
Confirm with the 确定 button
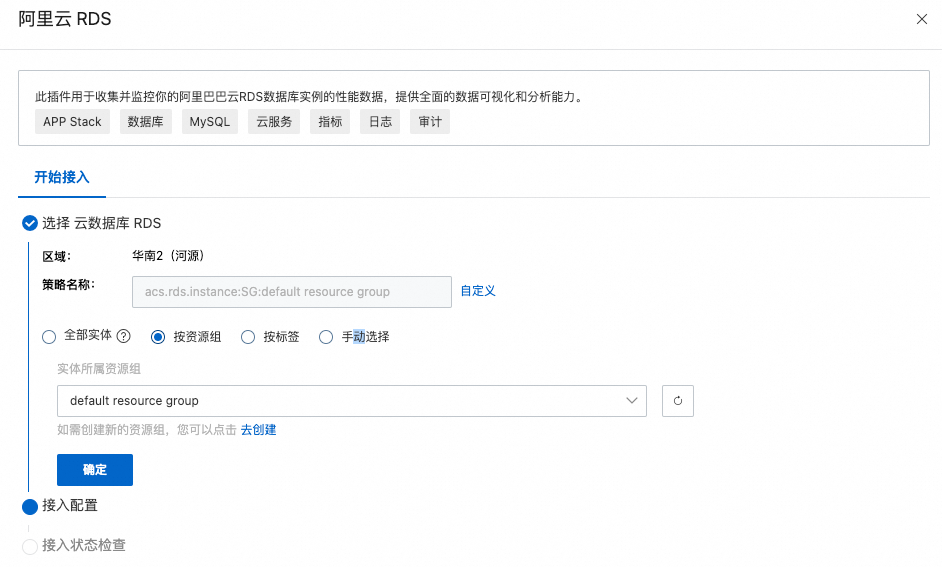(x=95, y=470)
